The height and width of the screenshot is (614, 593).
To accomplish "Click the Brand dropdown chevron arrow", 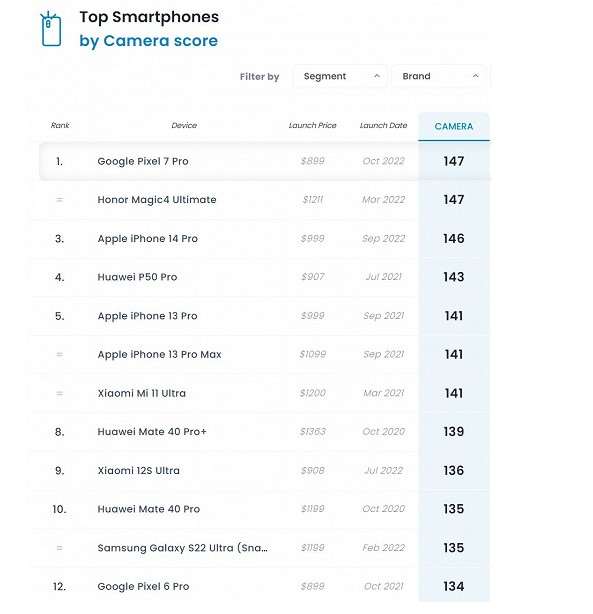I will 475,76.
